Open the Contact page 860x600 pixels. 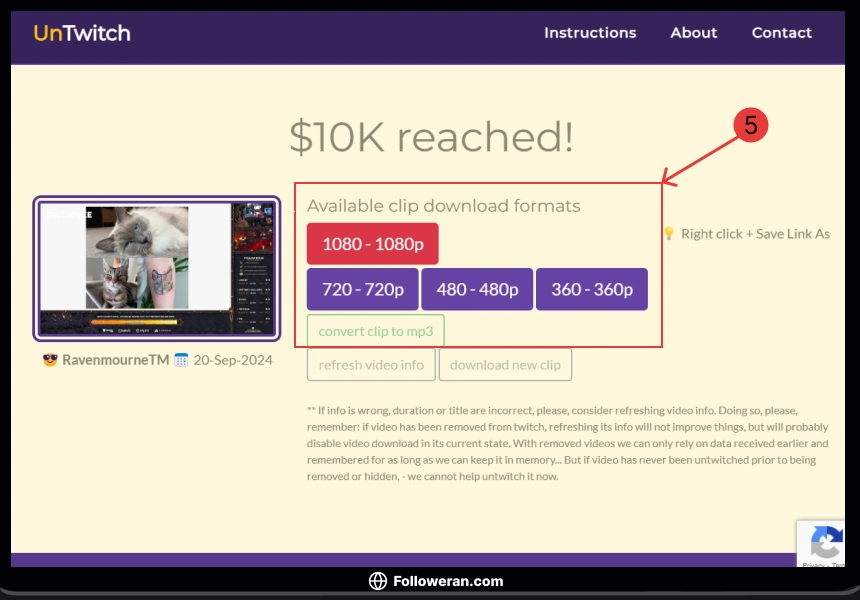(x=781, y=33)
